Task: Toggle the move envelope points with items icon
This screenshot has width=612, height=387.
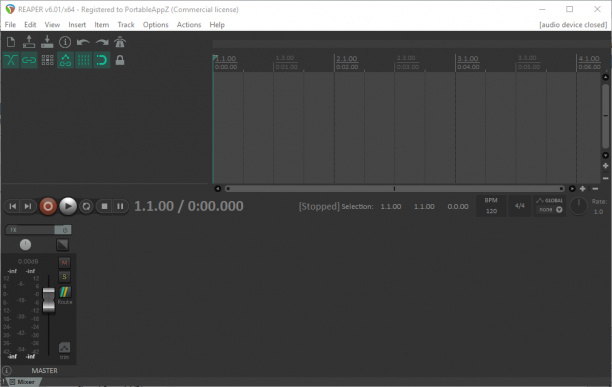Action: (x=65, y=60)
